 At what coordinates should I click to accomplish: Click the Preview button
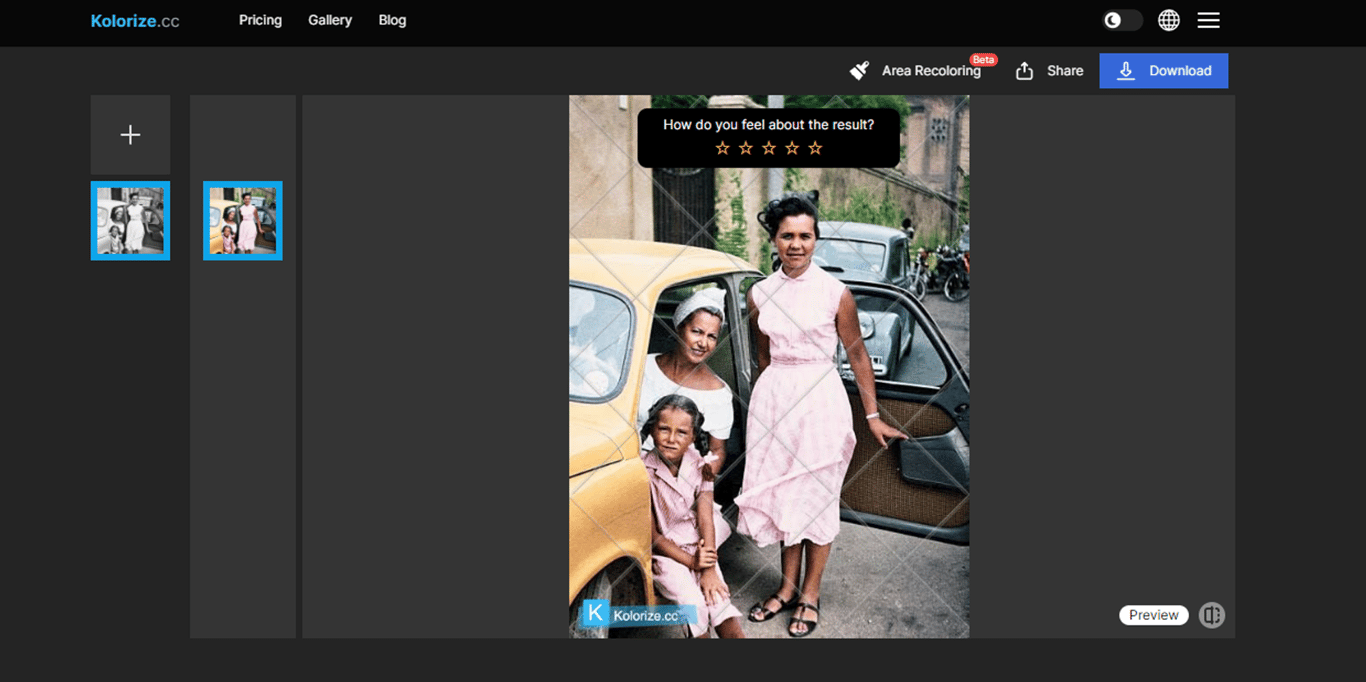(x=1153, y=615)
